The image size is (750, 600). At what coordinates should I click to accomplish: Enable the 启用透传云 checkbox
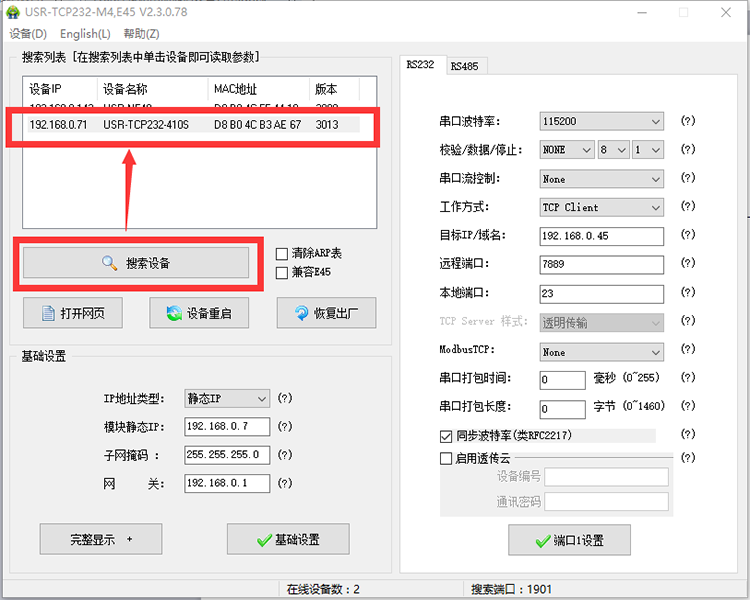coord(446,458)
